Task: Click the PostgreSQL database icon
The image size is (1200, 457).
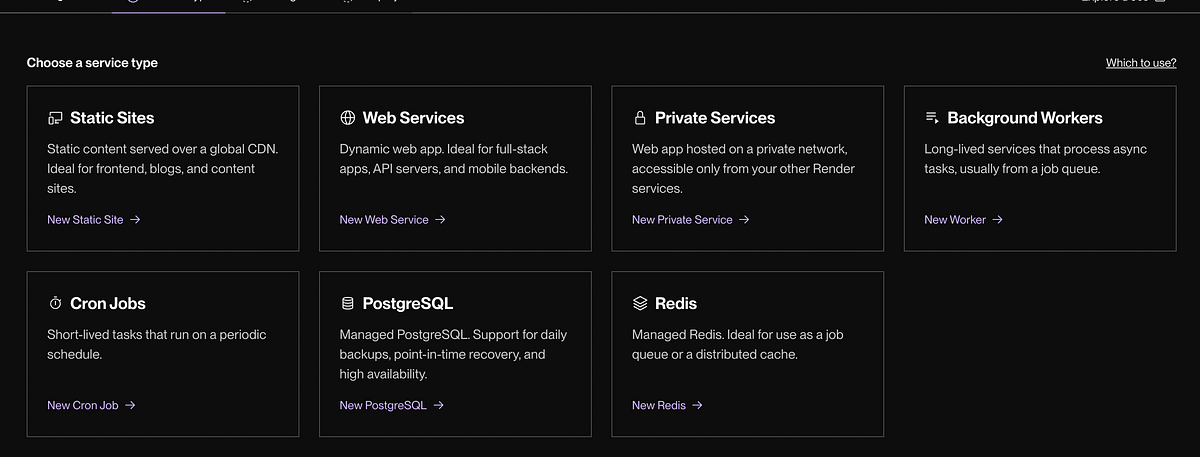Action: click(x=347, y=303)
